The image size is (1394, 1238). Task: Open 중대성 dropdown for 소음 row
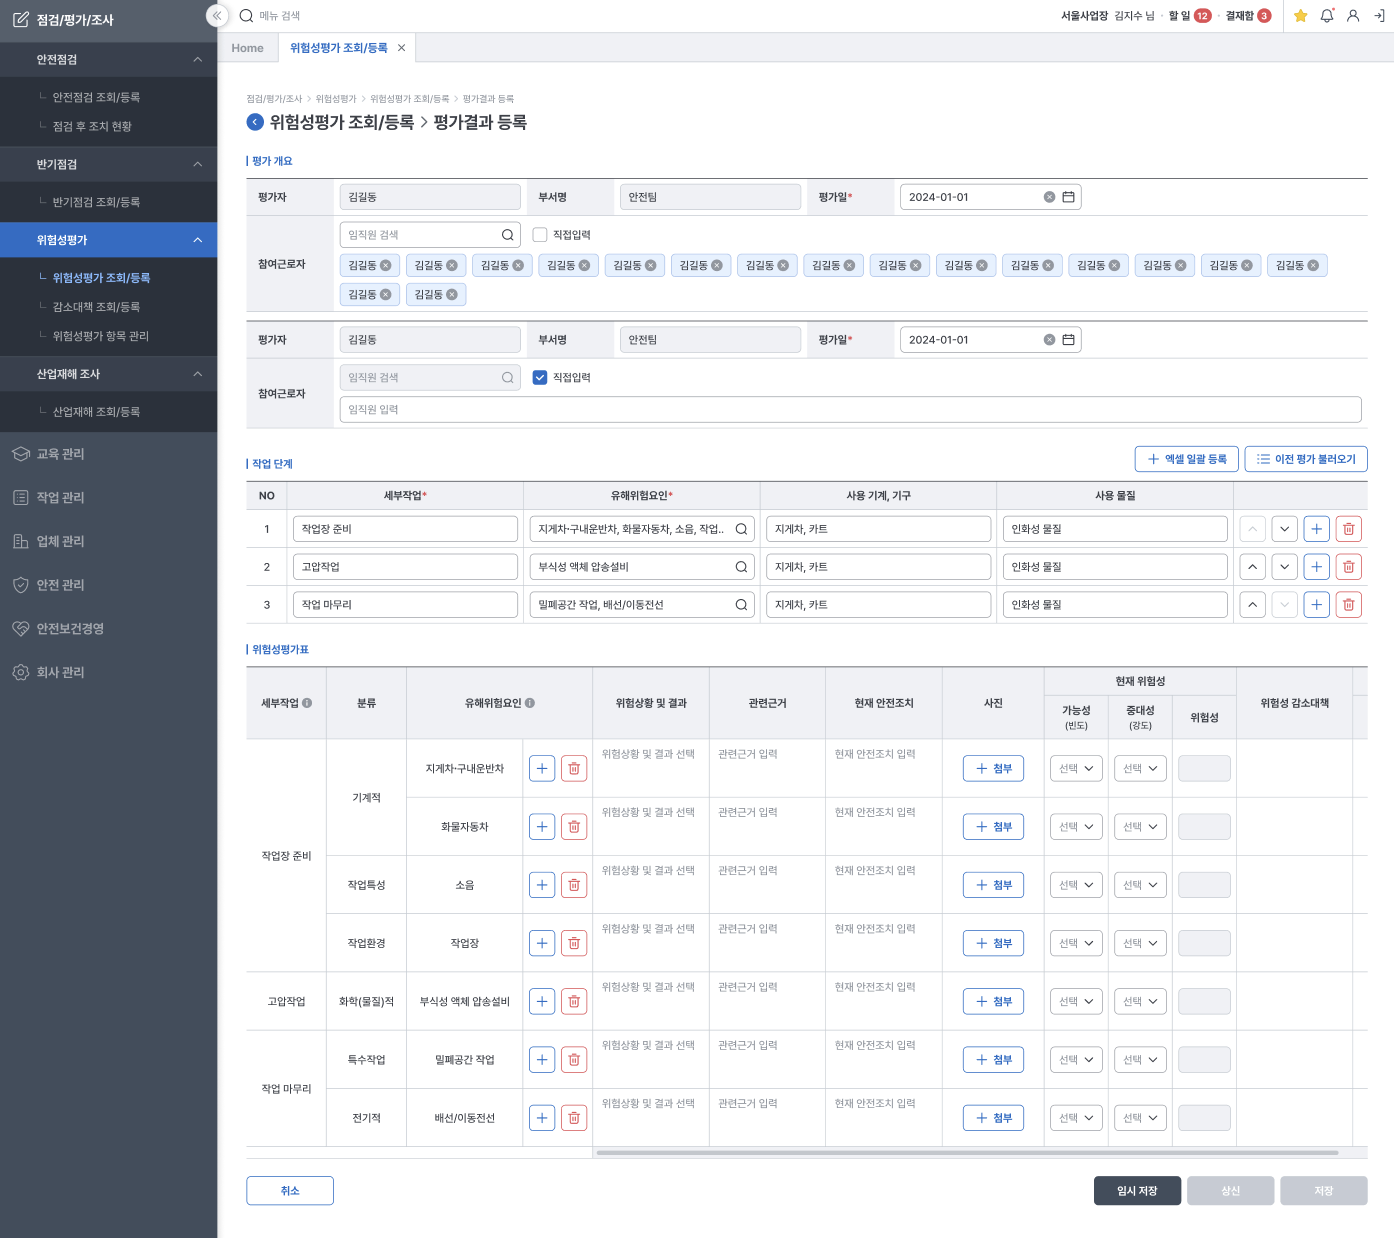[1140, 885]
